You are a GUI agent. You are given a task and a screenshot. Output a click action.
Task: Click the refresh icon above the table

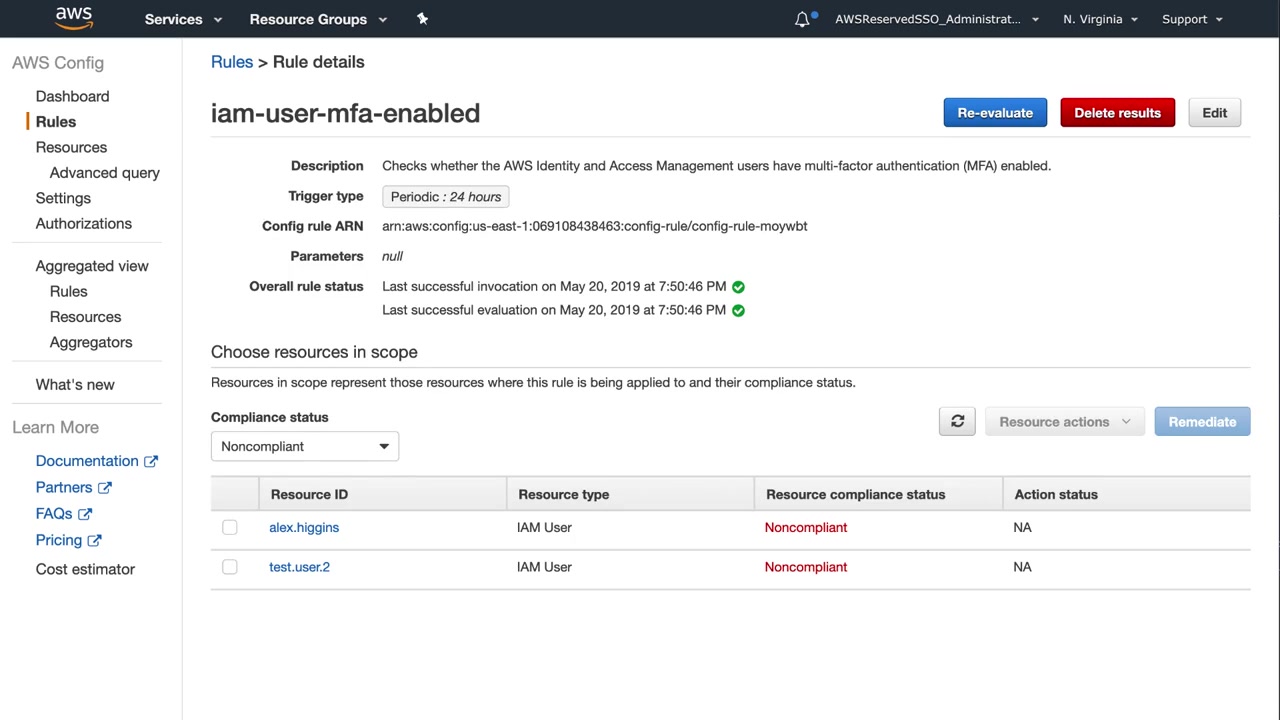(x=957, y=422)
